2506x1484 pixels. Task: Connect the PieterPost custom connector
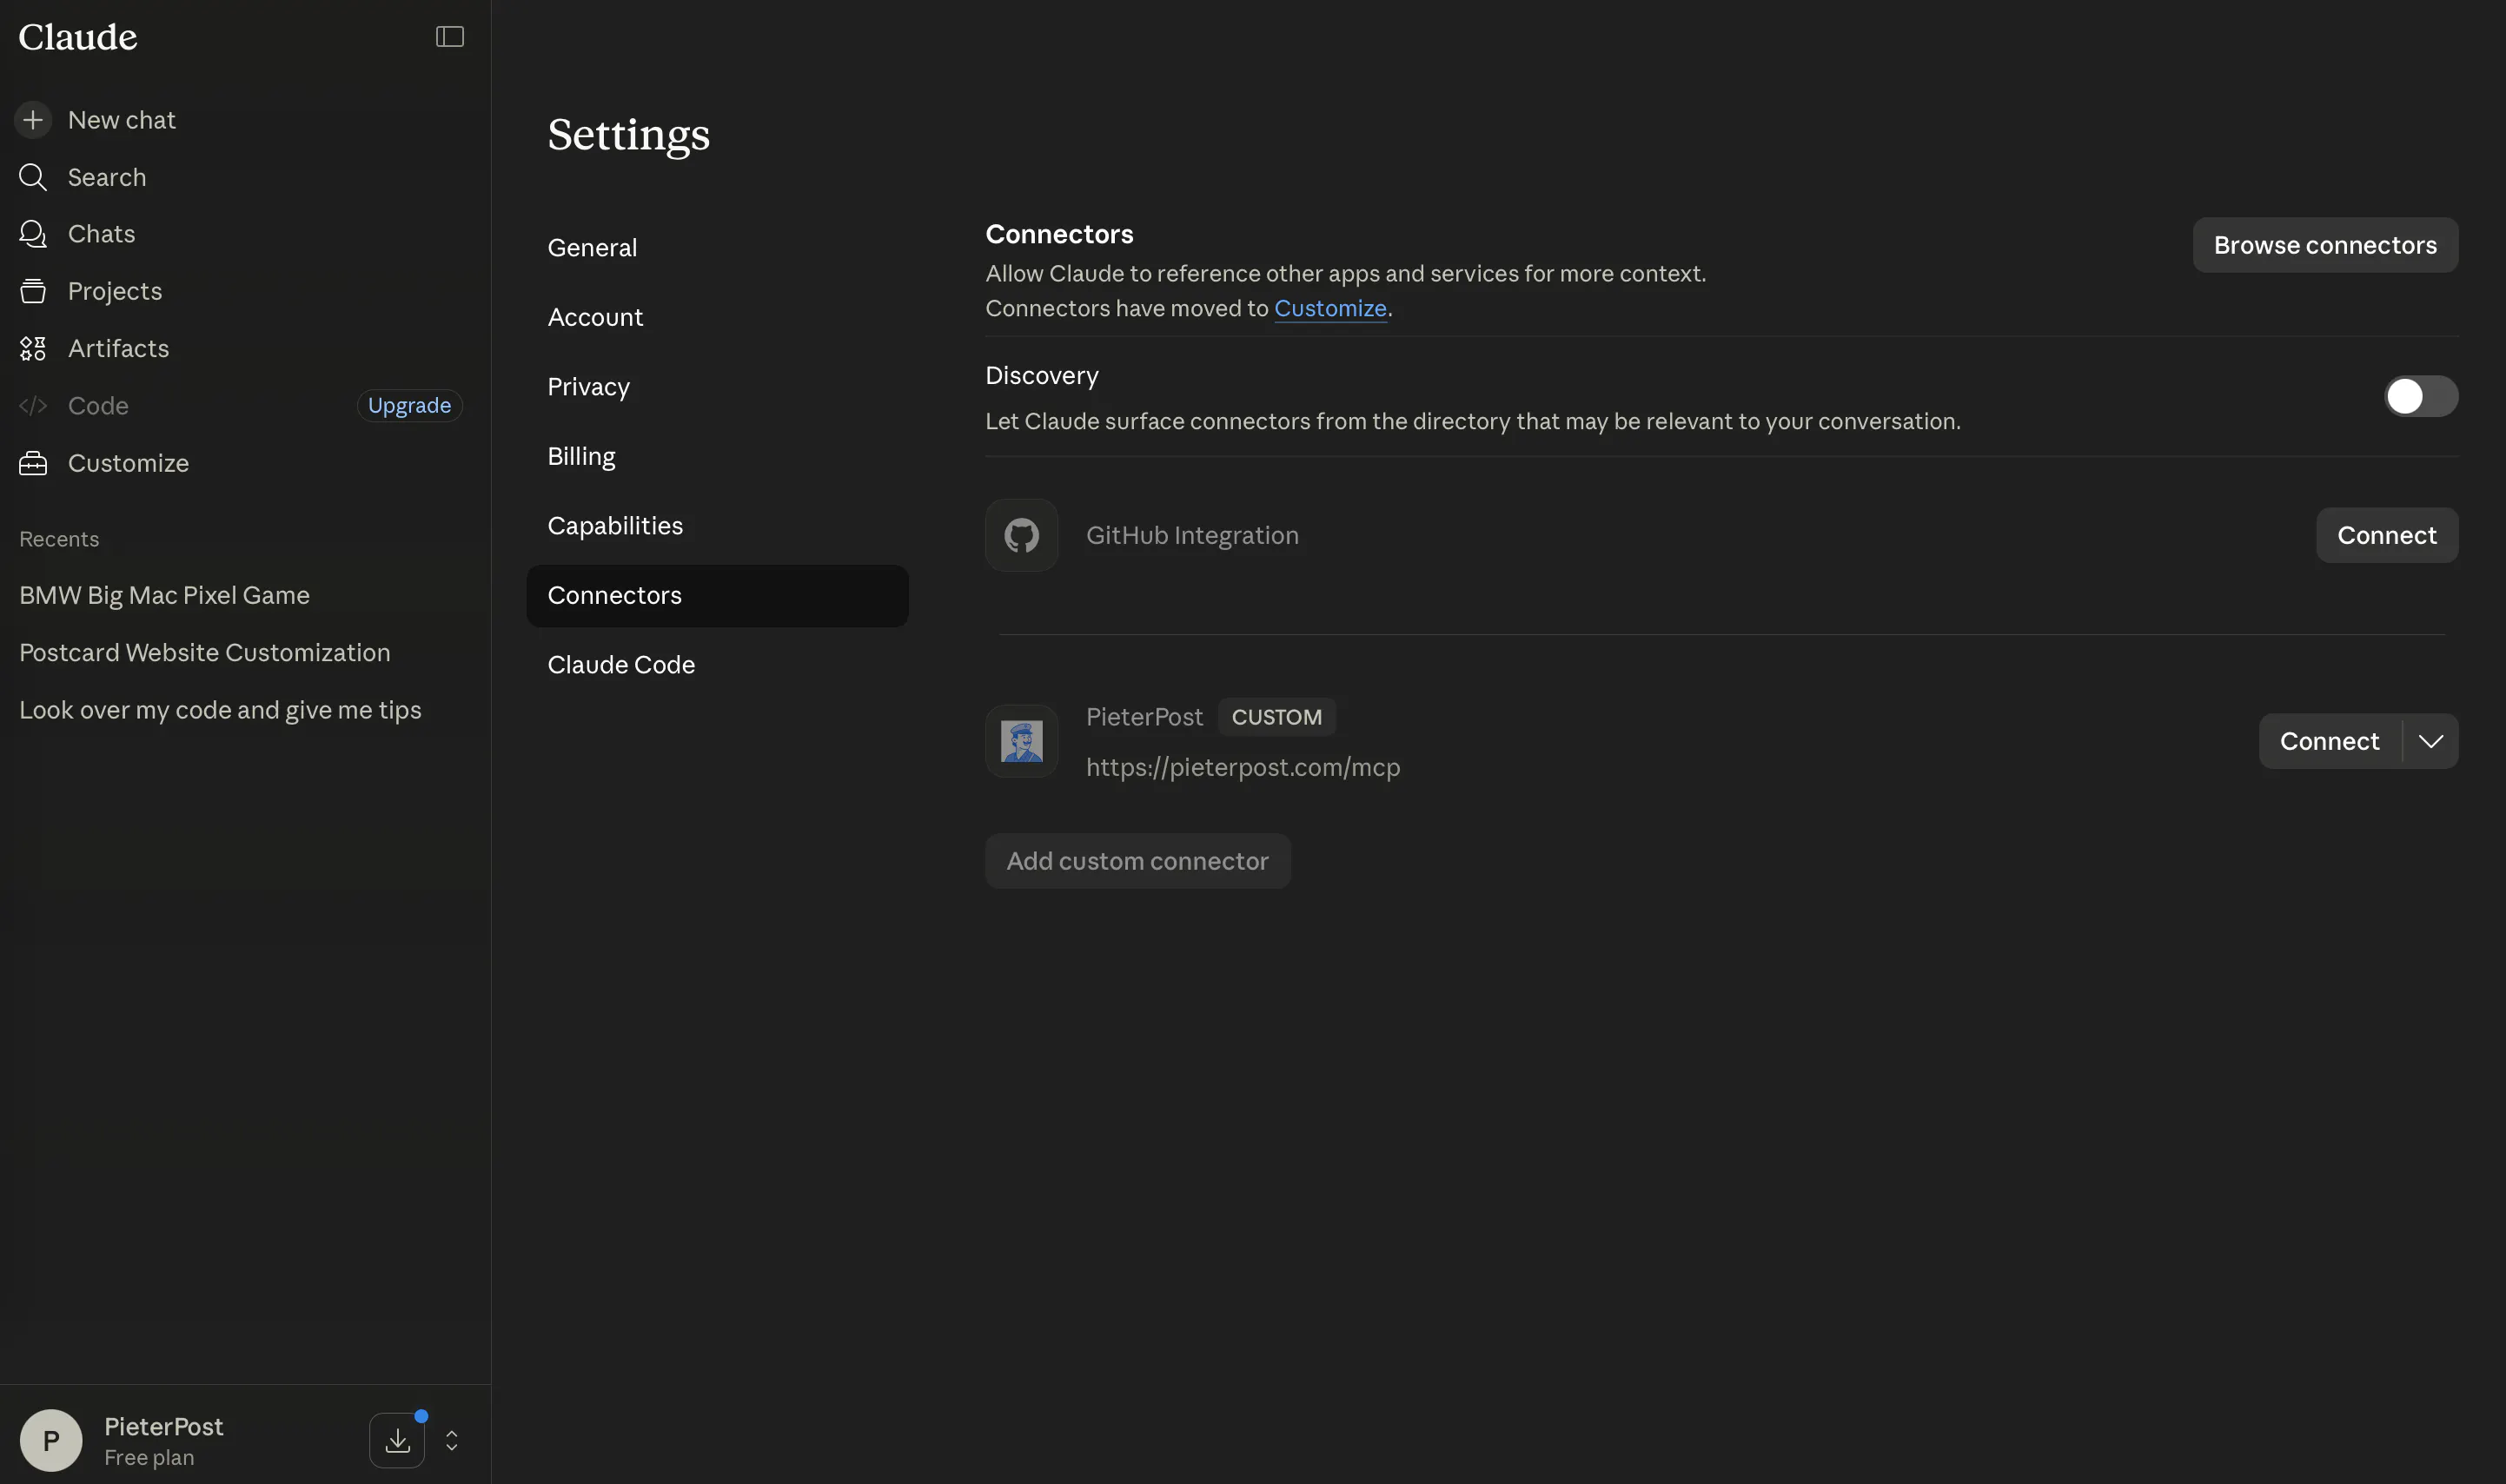pyautogui.click(x=2329, y=741)
